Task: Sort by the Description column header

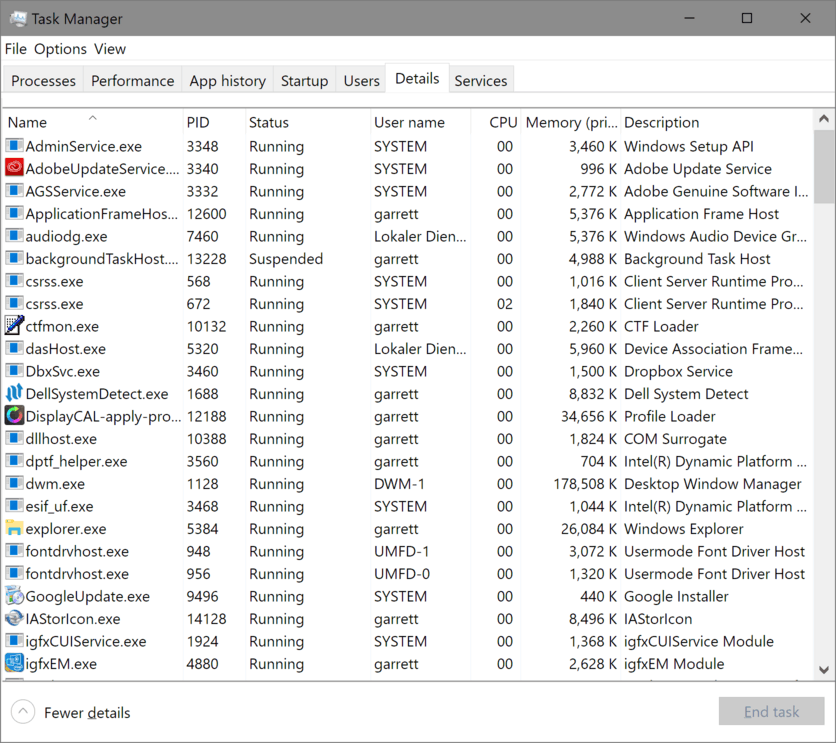Action: [x=717, y=122]
